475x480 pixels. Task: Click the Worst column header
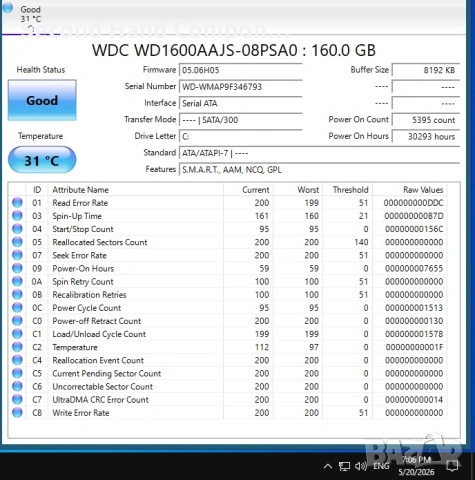pyautogui.click(x=298, y=190)
